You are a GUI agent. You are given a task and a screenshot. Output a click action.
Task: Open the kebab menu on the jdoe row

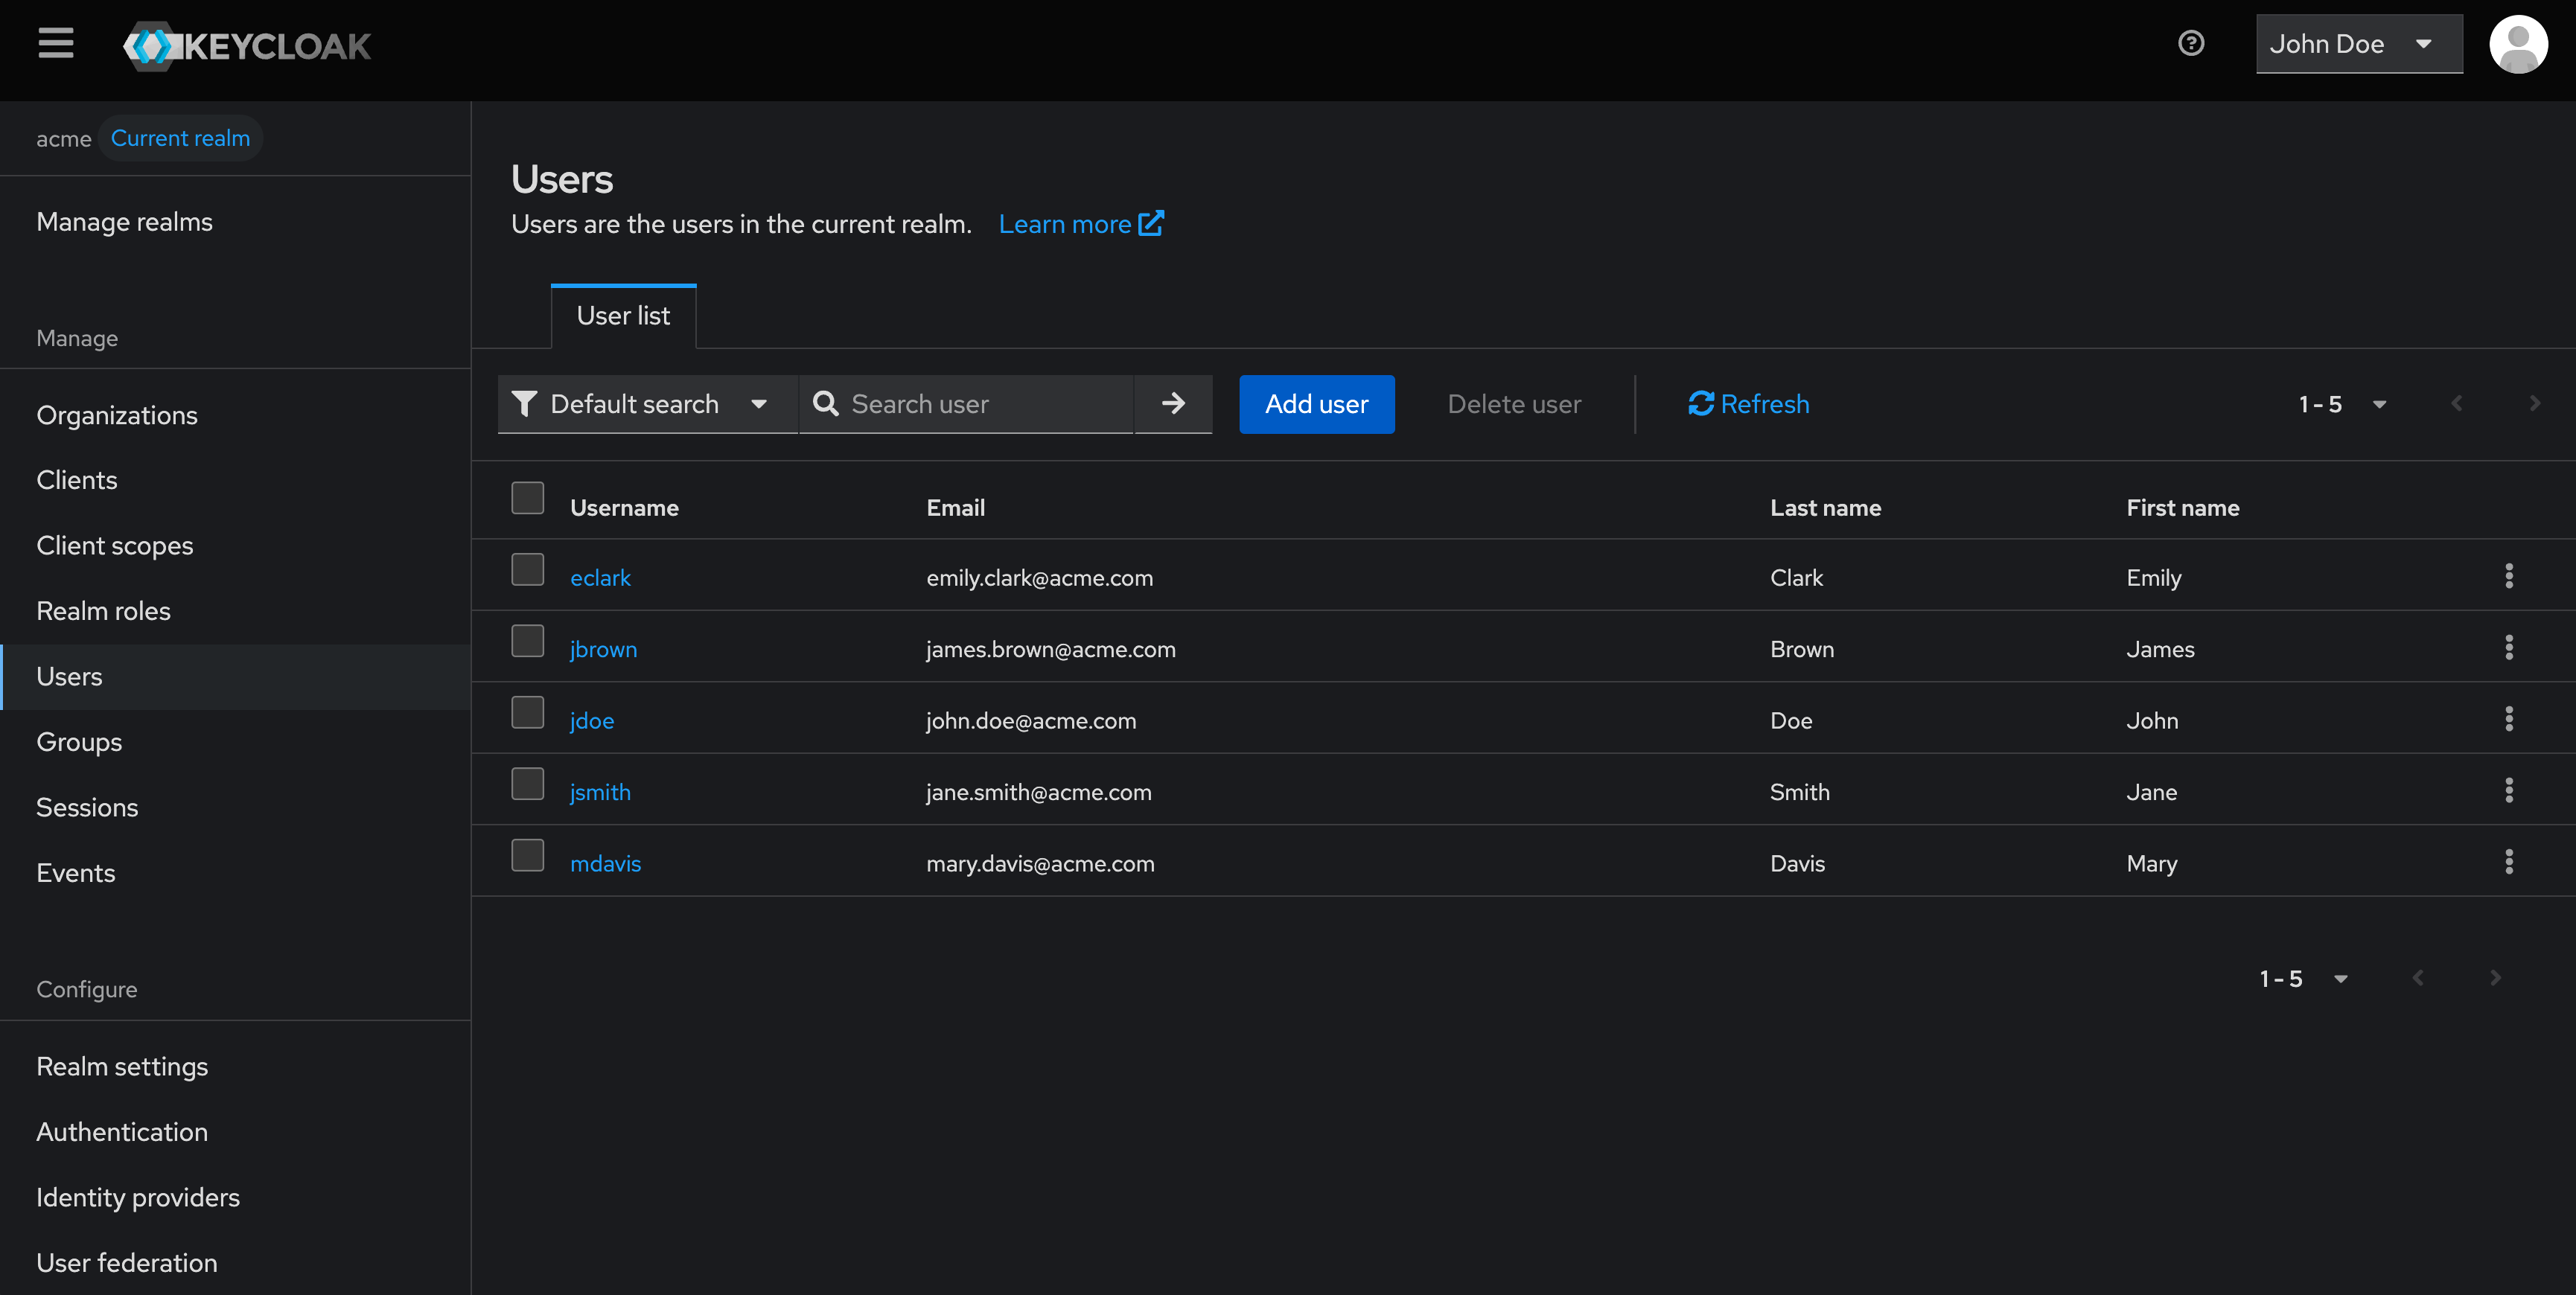pyautogui.click(x=2509, y=719)
